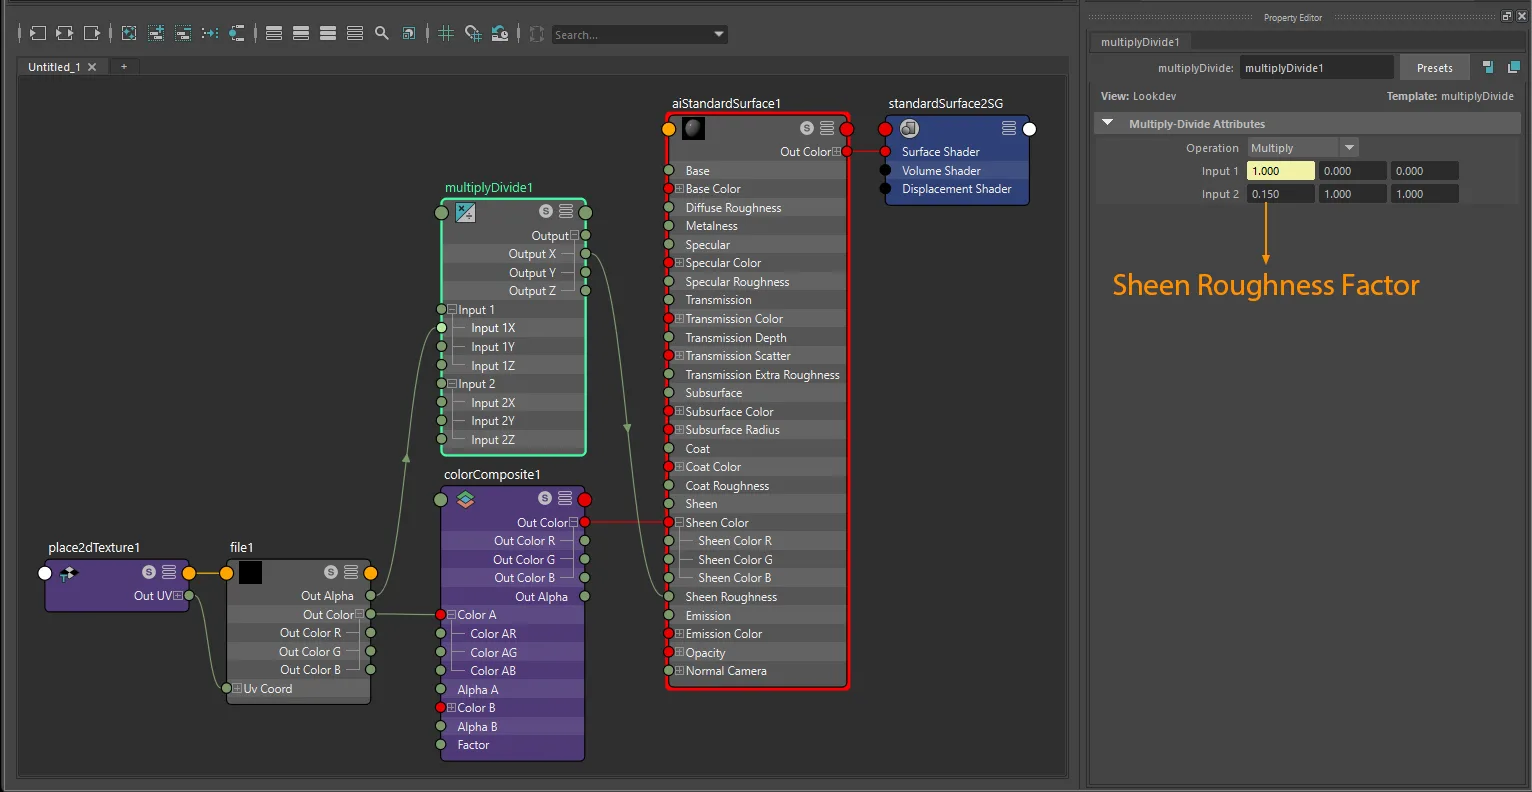
Task: Click the Input 1 first value field
Action: (x=1281, y=171)
